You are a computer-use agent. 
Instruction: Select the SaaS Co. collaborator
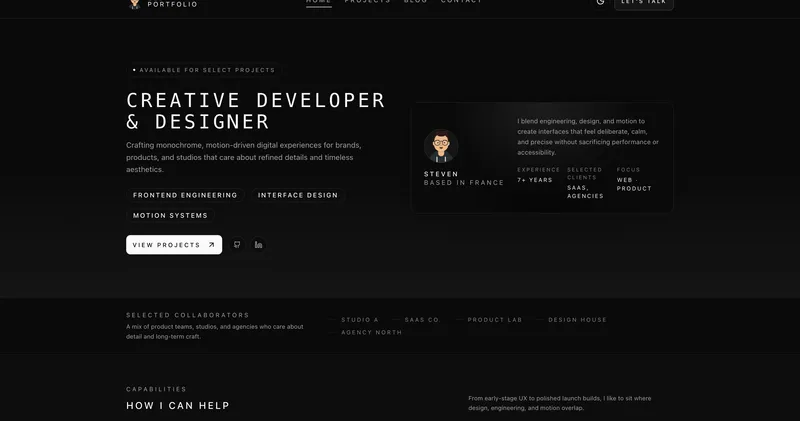click(422, 320)
